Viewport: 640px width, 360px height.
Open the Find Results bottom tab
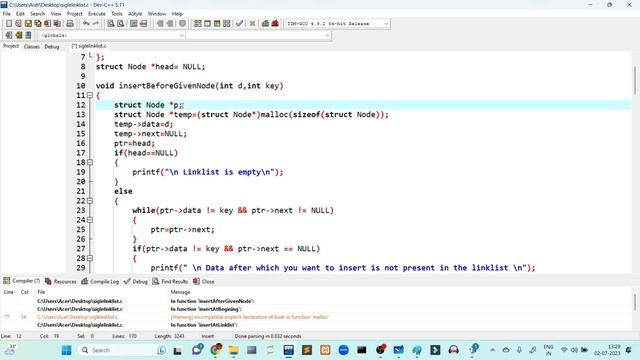(x=170, y=281)
